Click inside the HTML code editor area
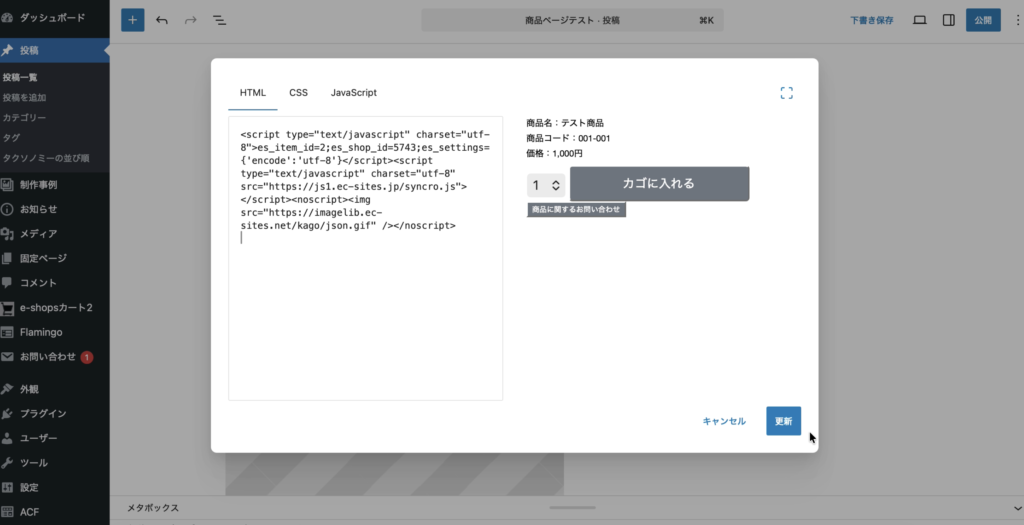Viewport: 1024px width, 525px height. [x=366, y=259]
